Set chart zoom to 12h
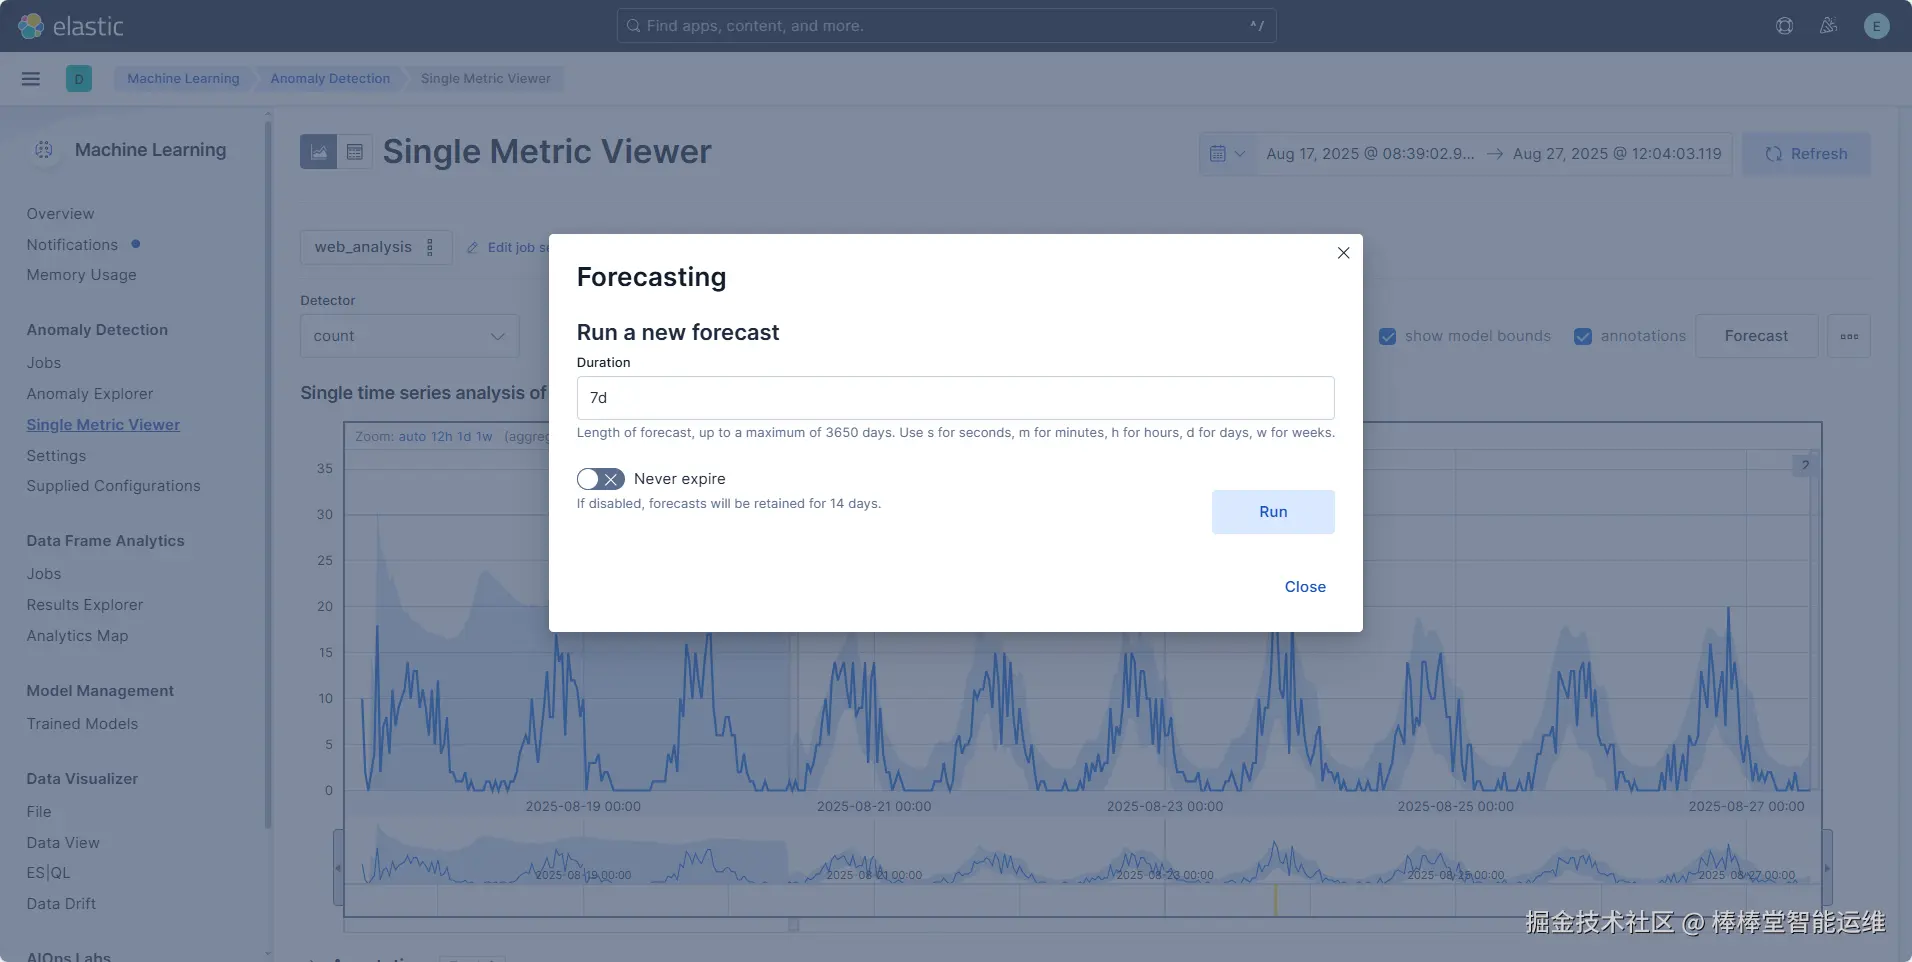Viewport: 1912px width, 962px height. click(x=442, y=437)
